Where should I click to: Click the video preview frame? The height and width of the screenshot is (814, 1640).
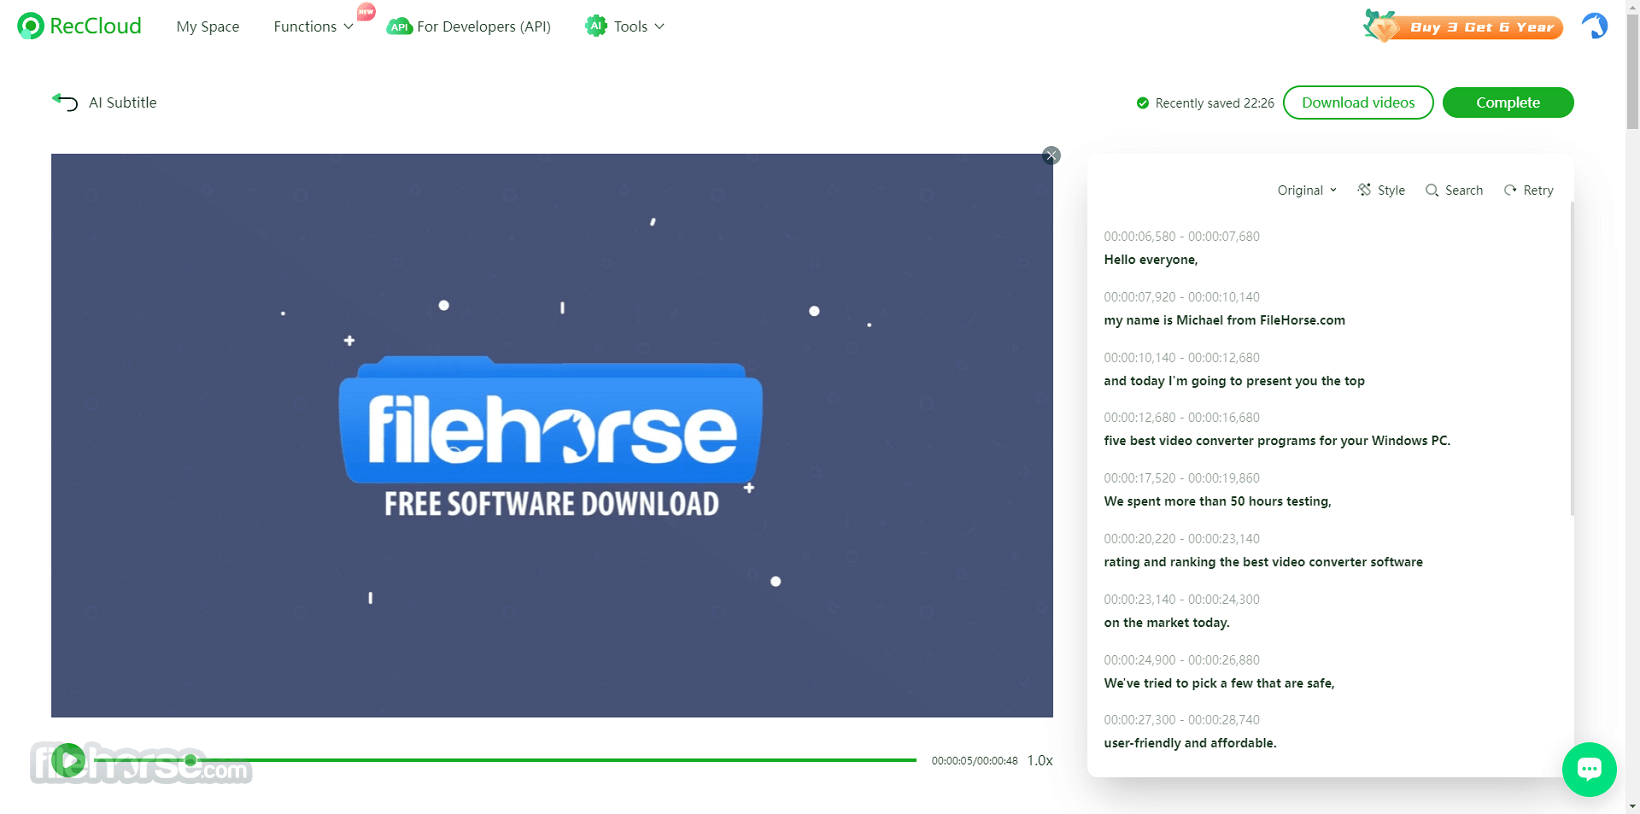[x=552, y=435]
